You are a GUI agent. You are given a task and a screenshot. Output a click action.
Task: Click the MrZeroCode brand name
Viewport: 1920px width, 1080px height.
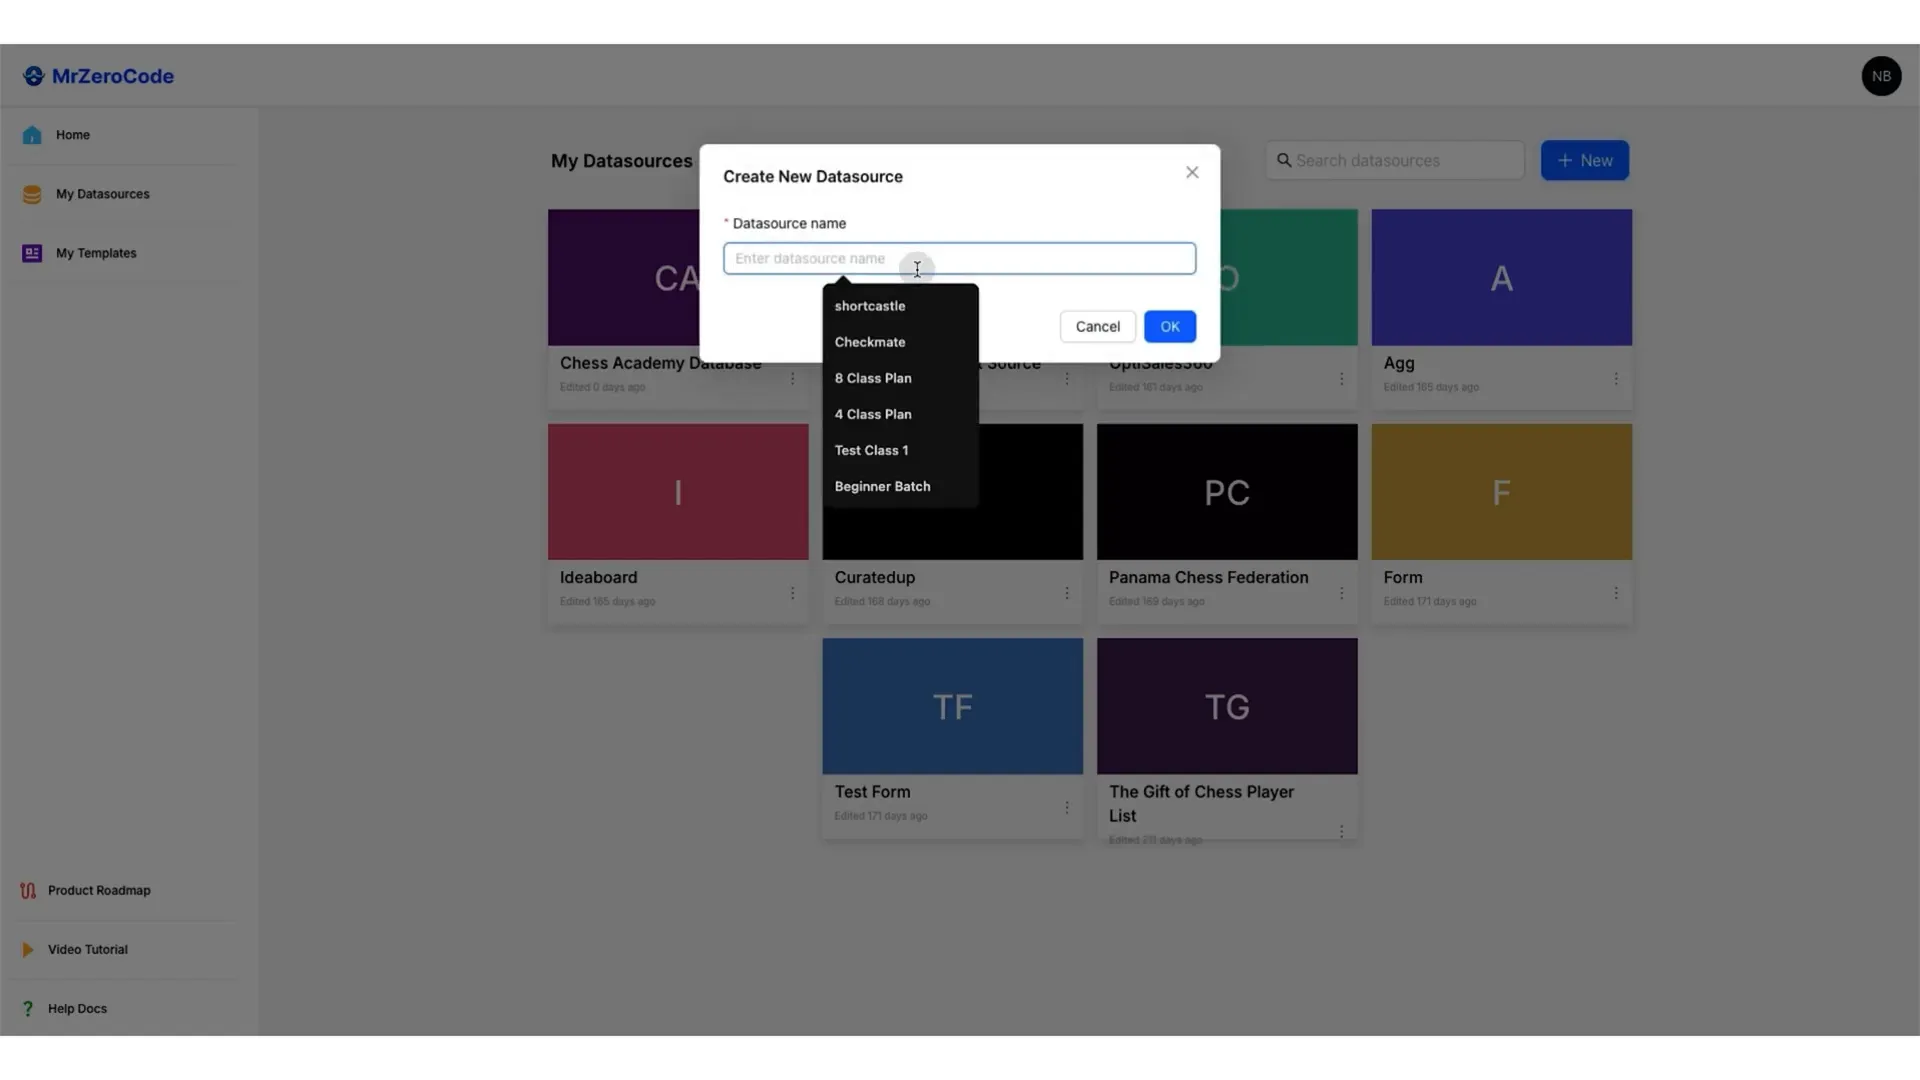pos(112,76)
